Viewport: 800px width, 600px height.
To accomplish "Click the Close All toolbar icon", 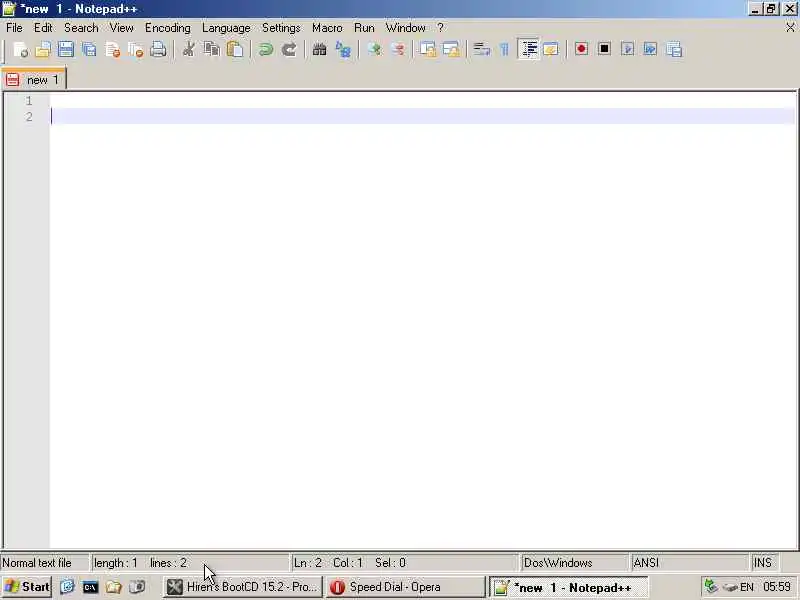I will 135,49.
